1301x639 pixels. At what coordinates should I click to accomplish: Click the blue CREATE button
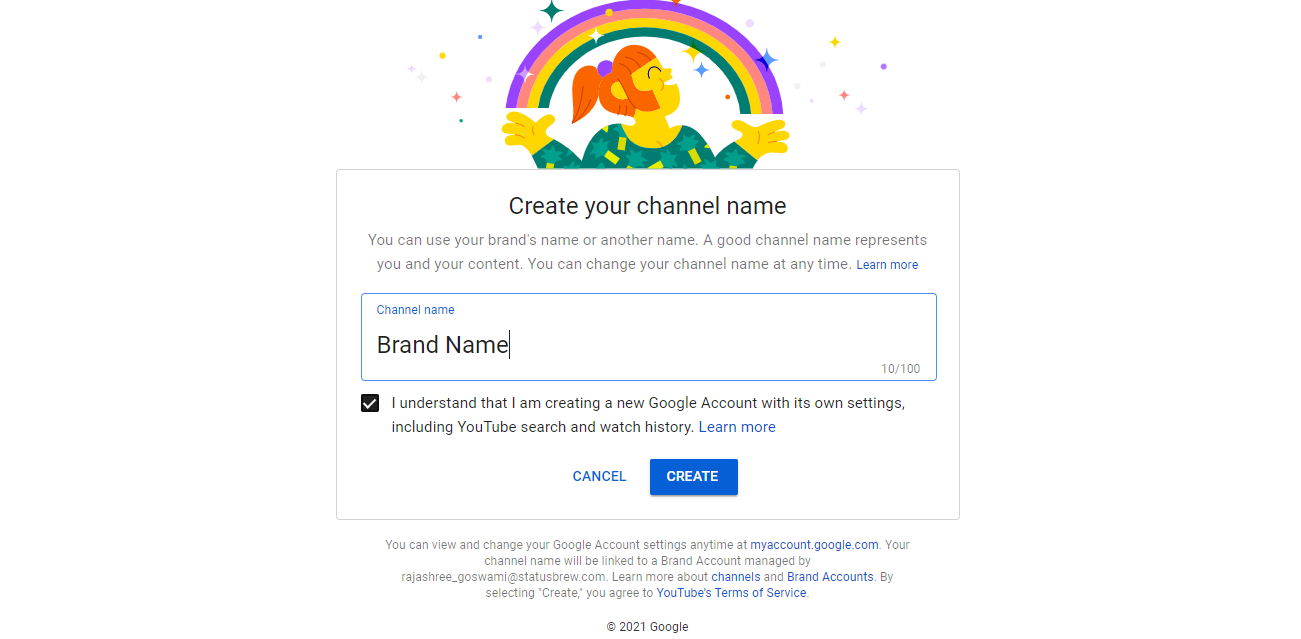(693, 477)
